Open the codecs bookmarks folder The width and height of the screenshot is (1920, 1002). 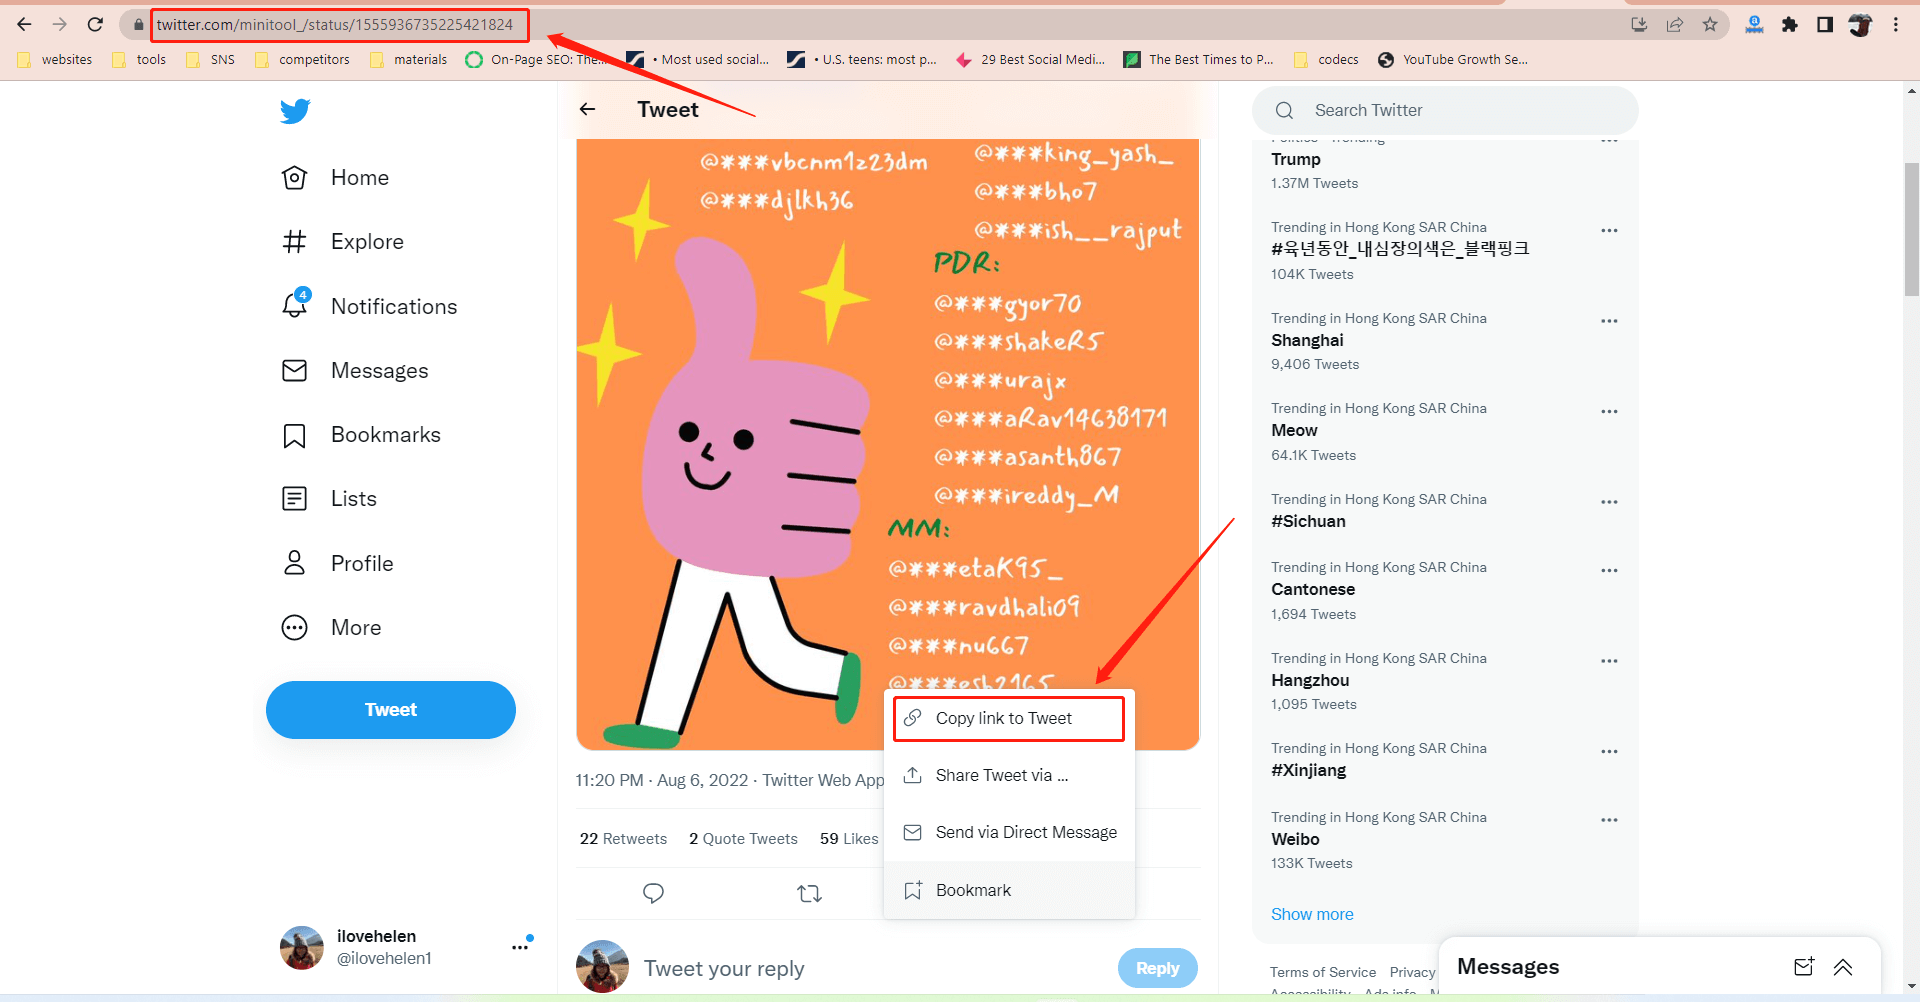[1326, 60]
